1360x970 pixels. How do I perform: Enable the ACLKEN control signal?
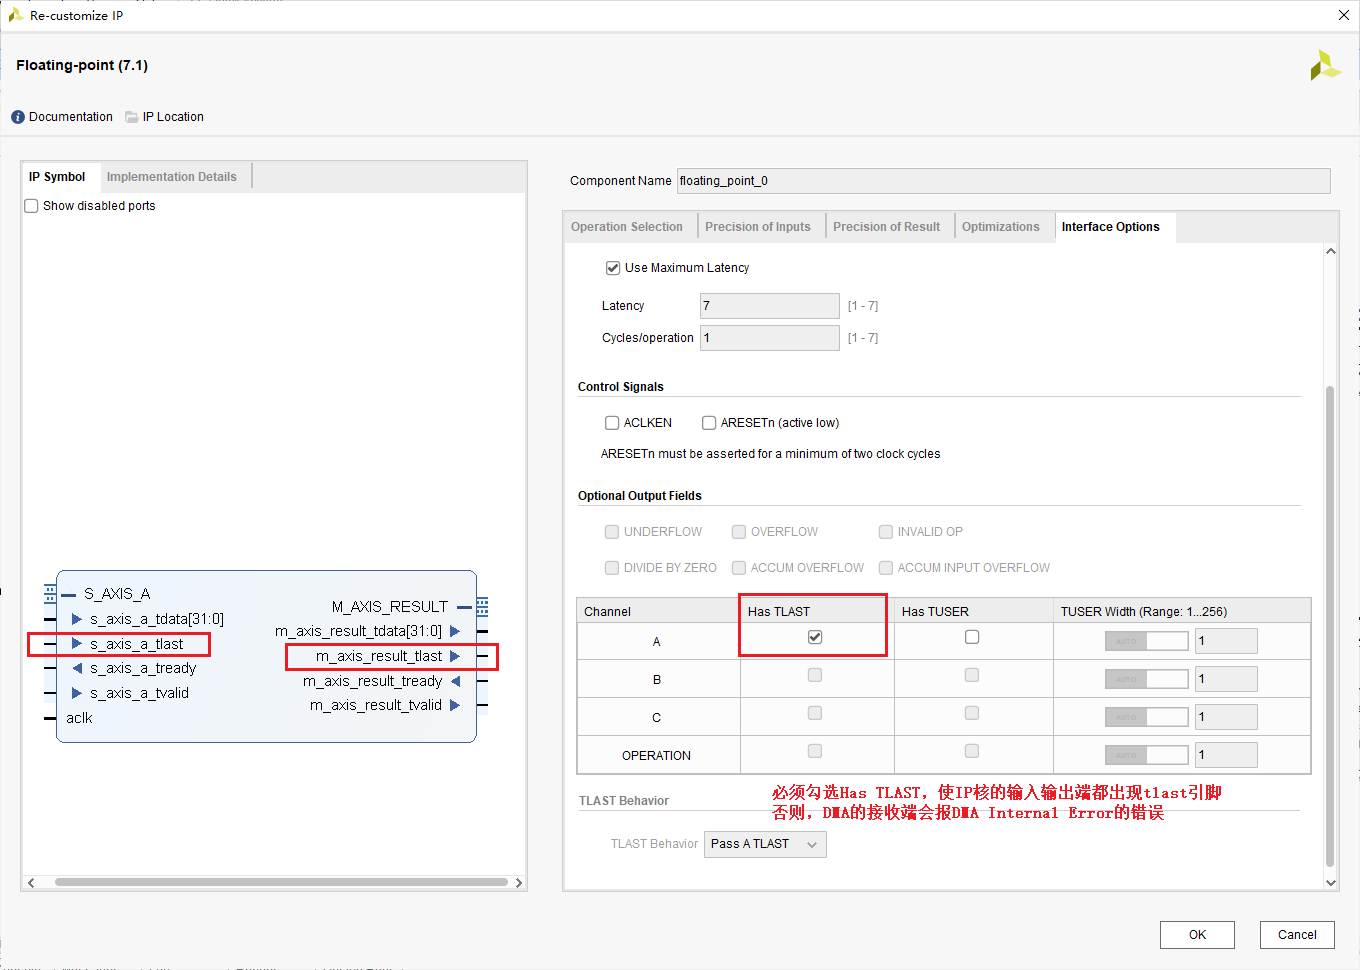click(x=612, y=422)
